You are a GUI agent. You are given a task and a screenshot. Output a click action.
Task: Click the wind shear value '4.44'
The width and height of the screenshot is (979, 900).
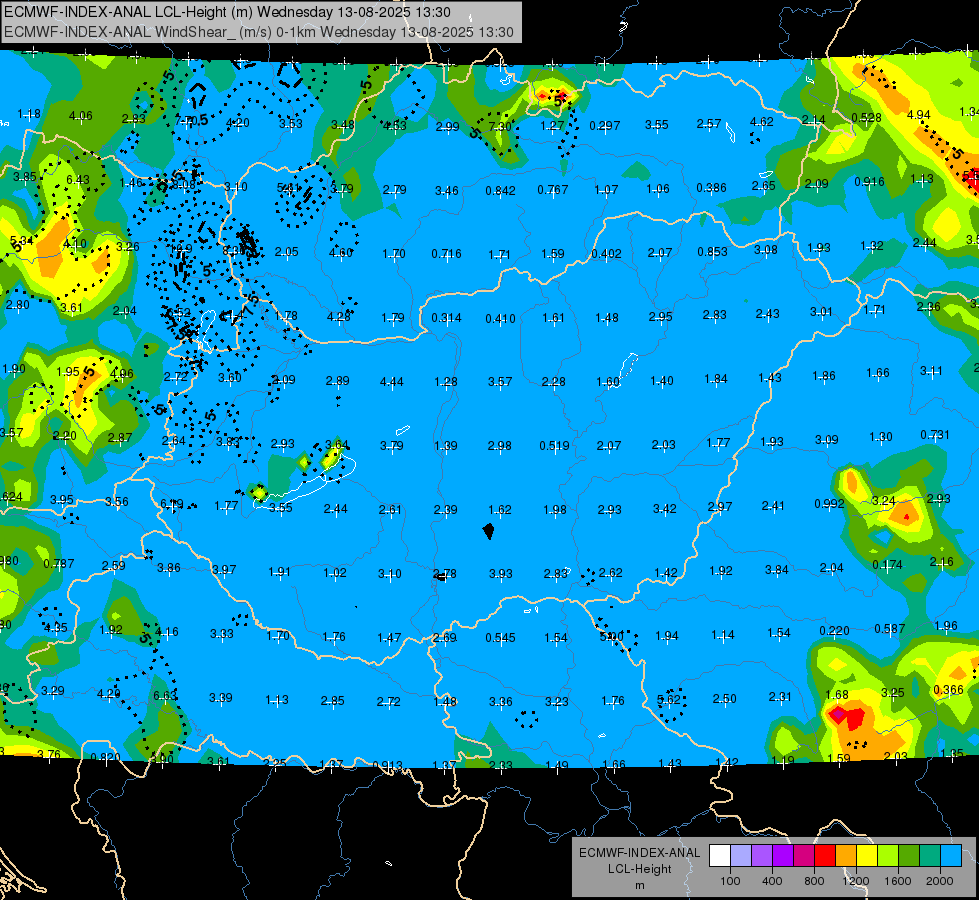(391, 382)
